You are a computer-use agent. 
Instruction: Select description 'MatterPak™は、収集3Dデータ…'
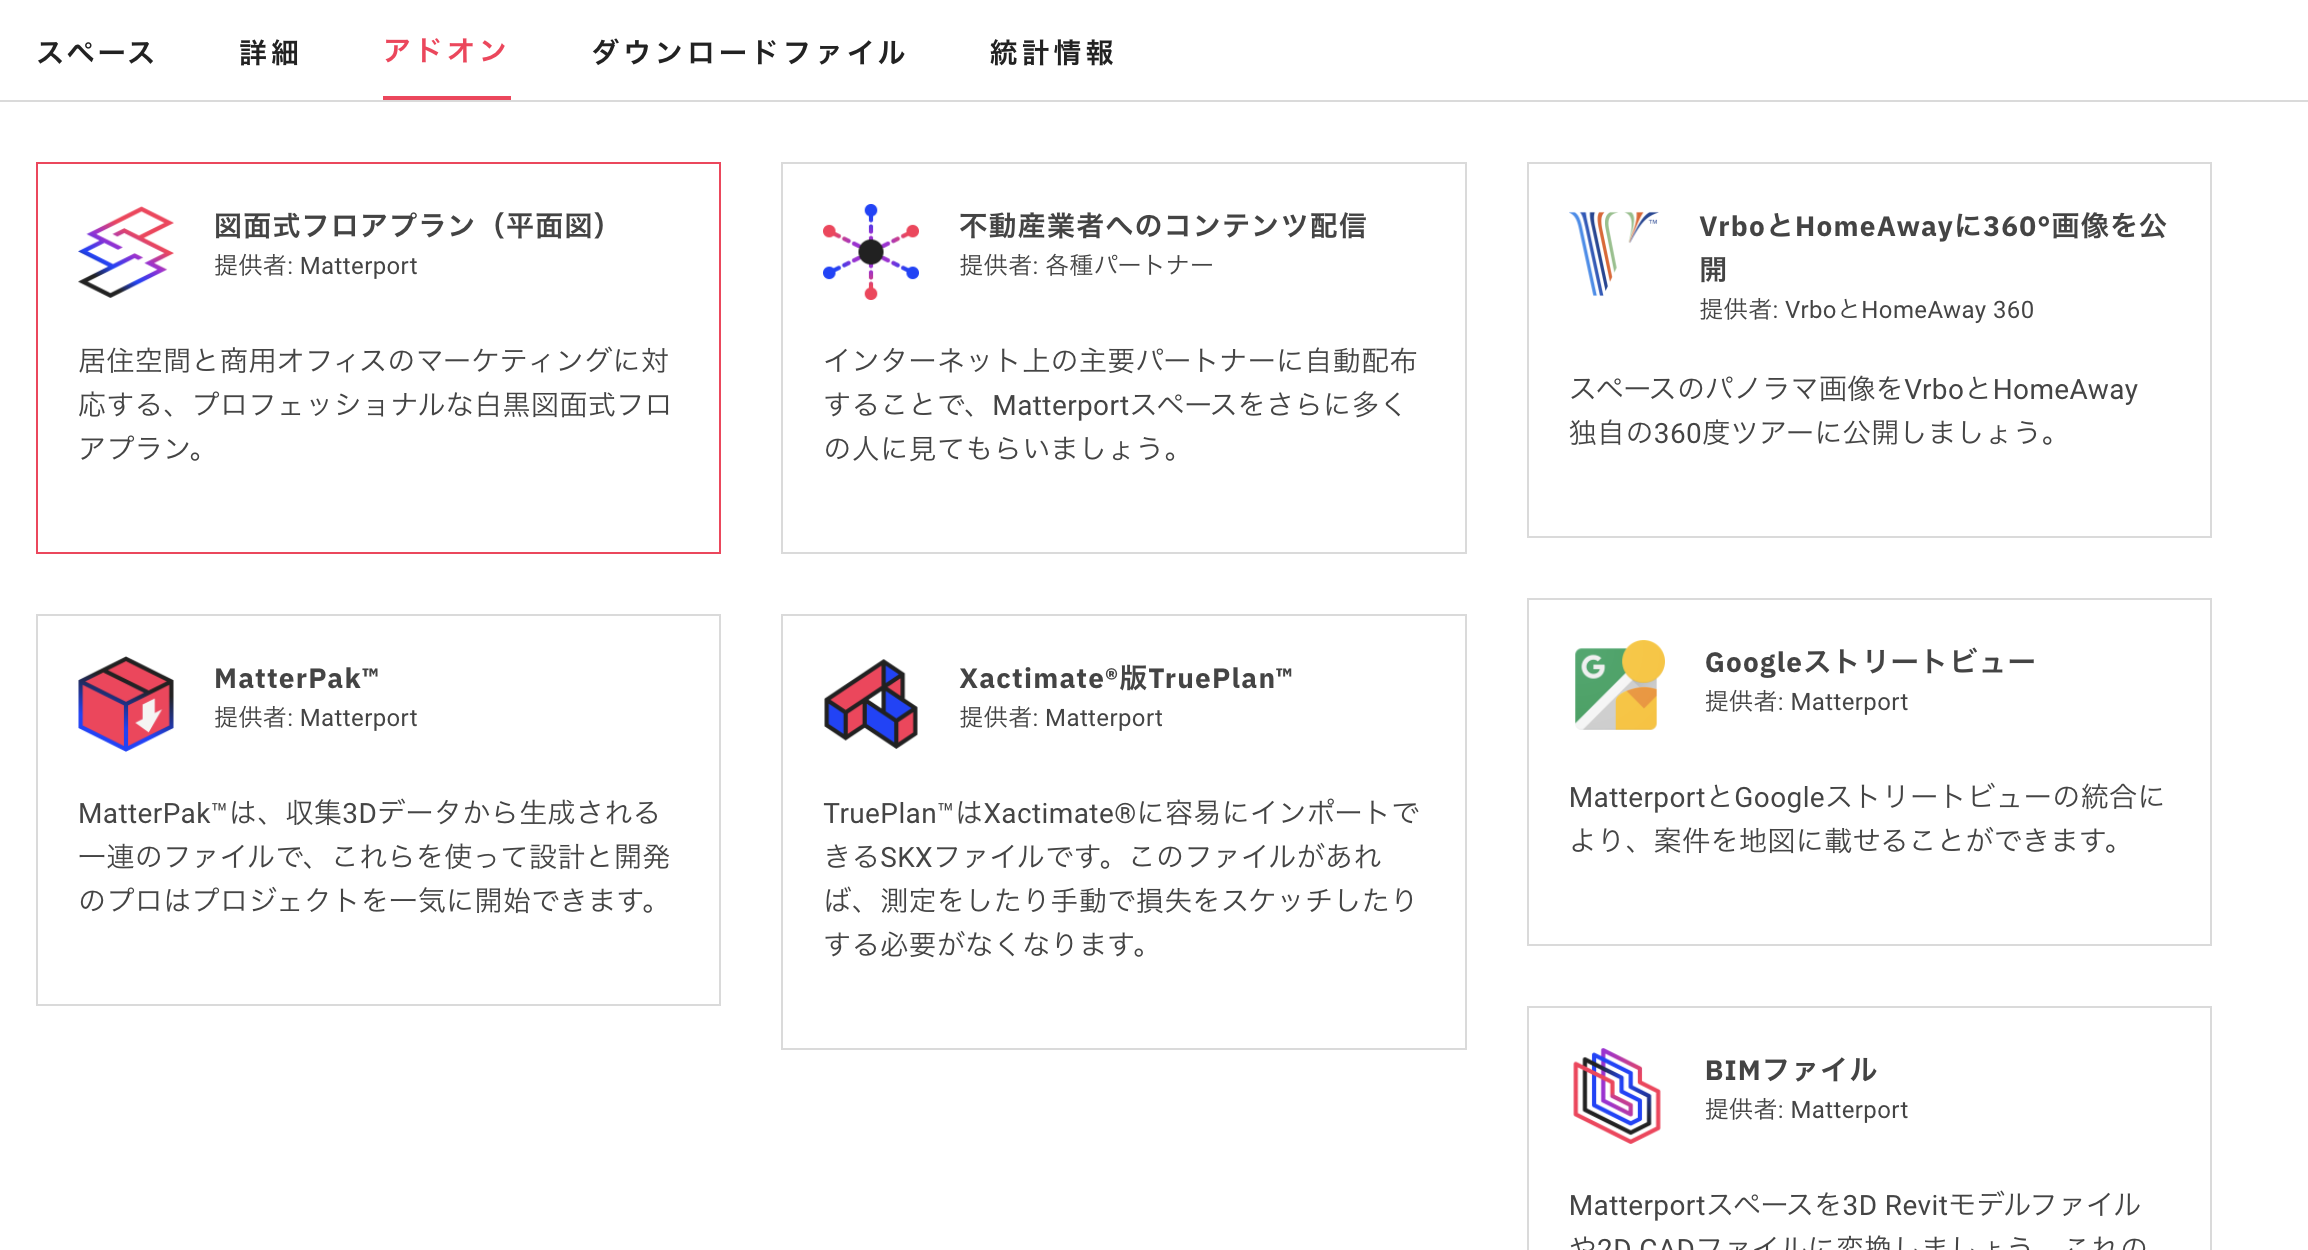click(x=374, y=856)
